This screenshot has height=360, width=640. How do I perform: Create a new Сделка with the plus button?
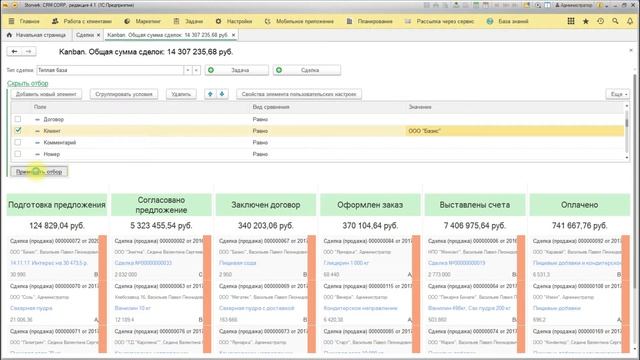click(307, 70)
